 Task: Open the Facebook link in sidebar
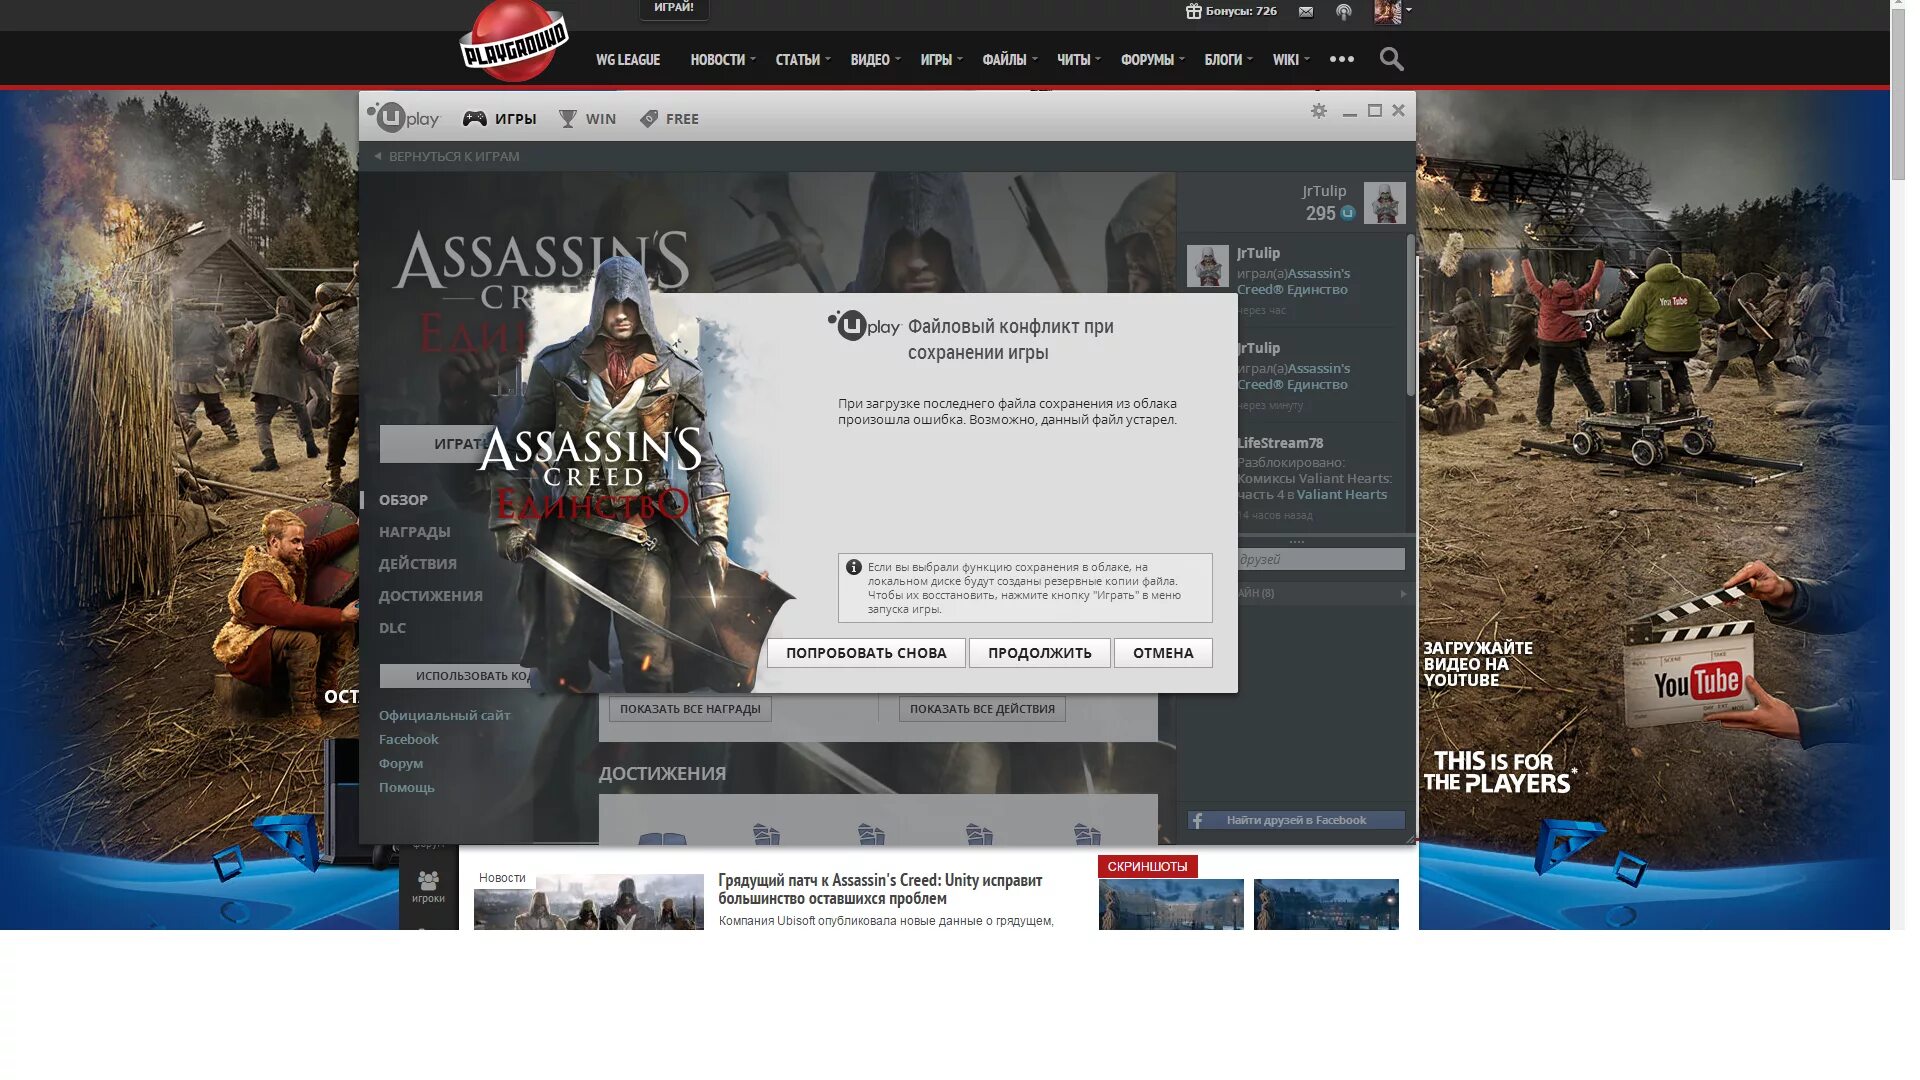tap(408, 739)
